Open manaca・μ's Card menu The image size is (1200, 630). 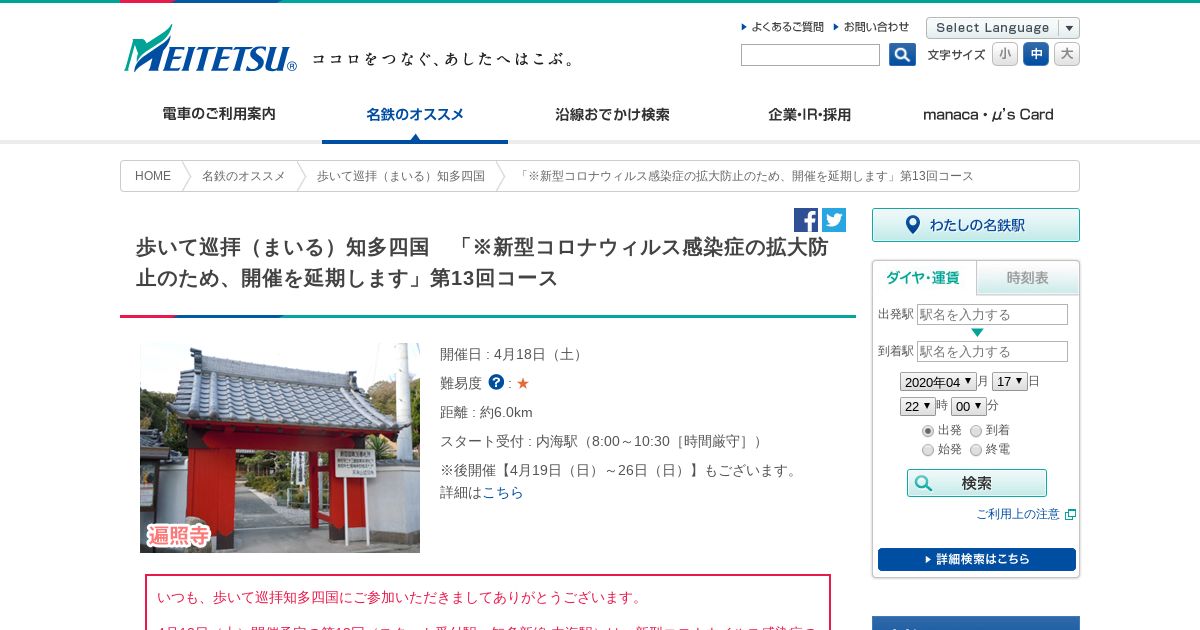pyautogui.click(x=988, y=115)
